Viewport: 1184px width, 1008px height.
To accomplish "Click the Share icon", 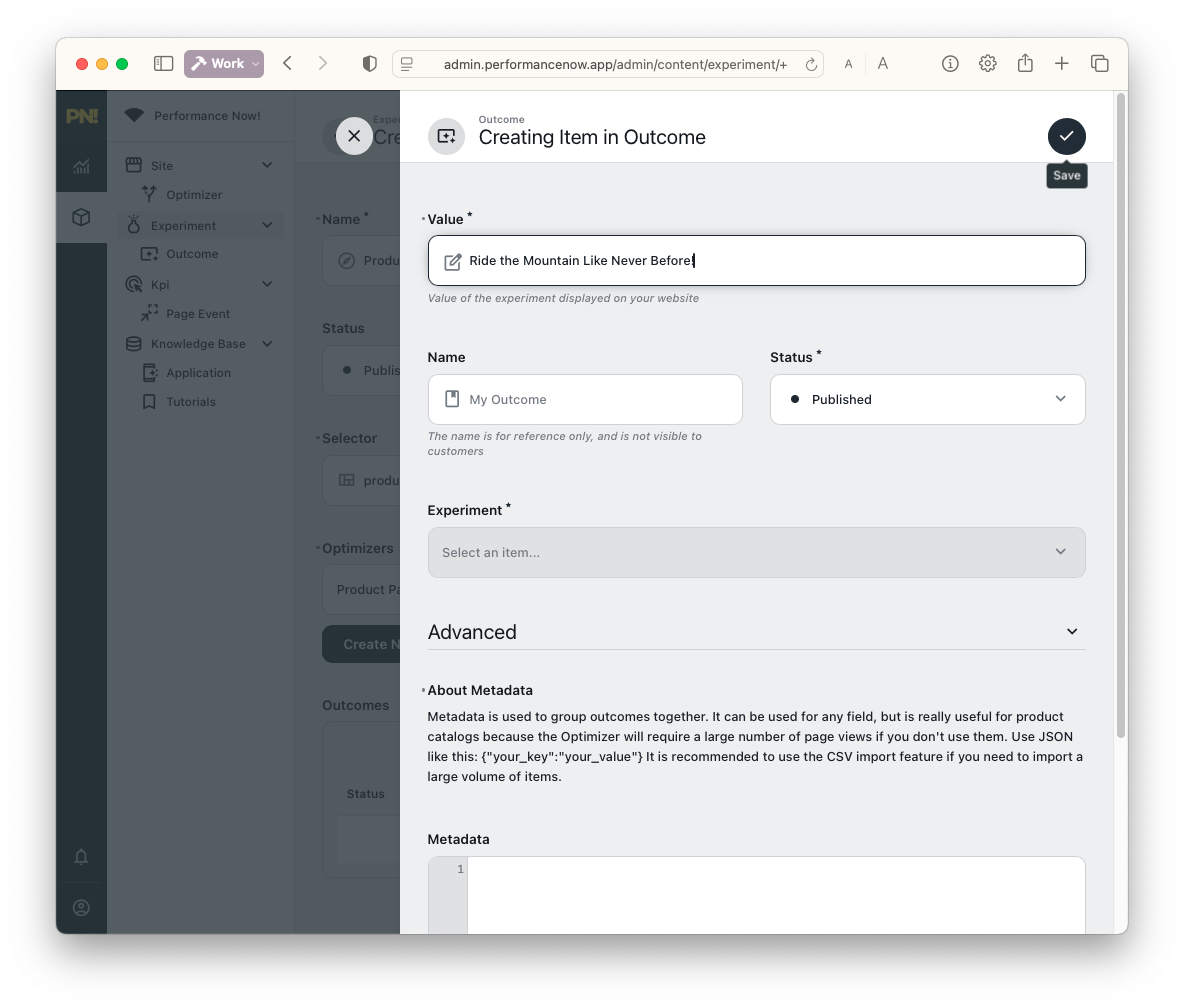I will pos(1025,63).
